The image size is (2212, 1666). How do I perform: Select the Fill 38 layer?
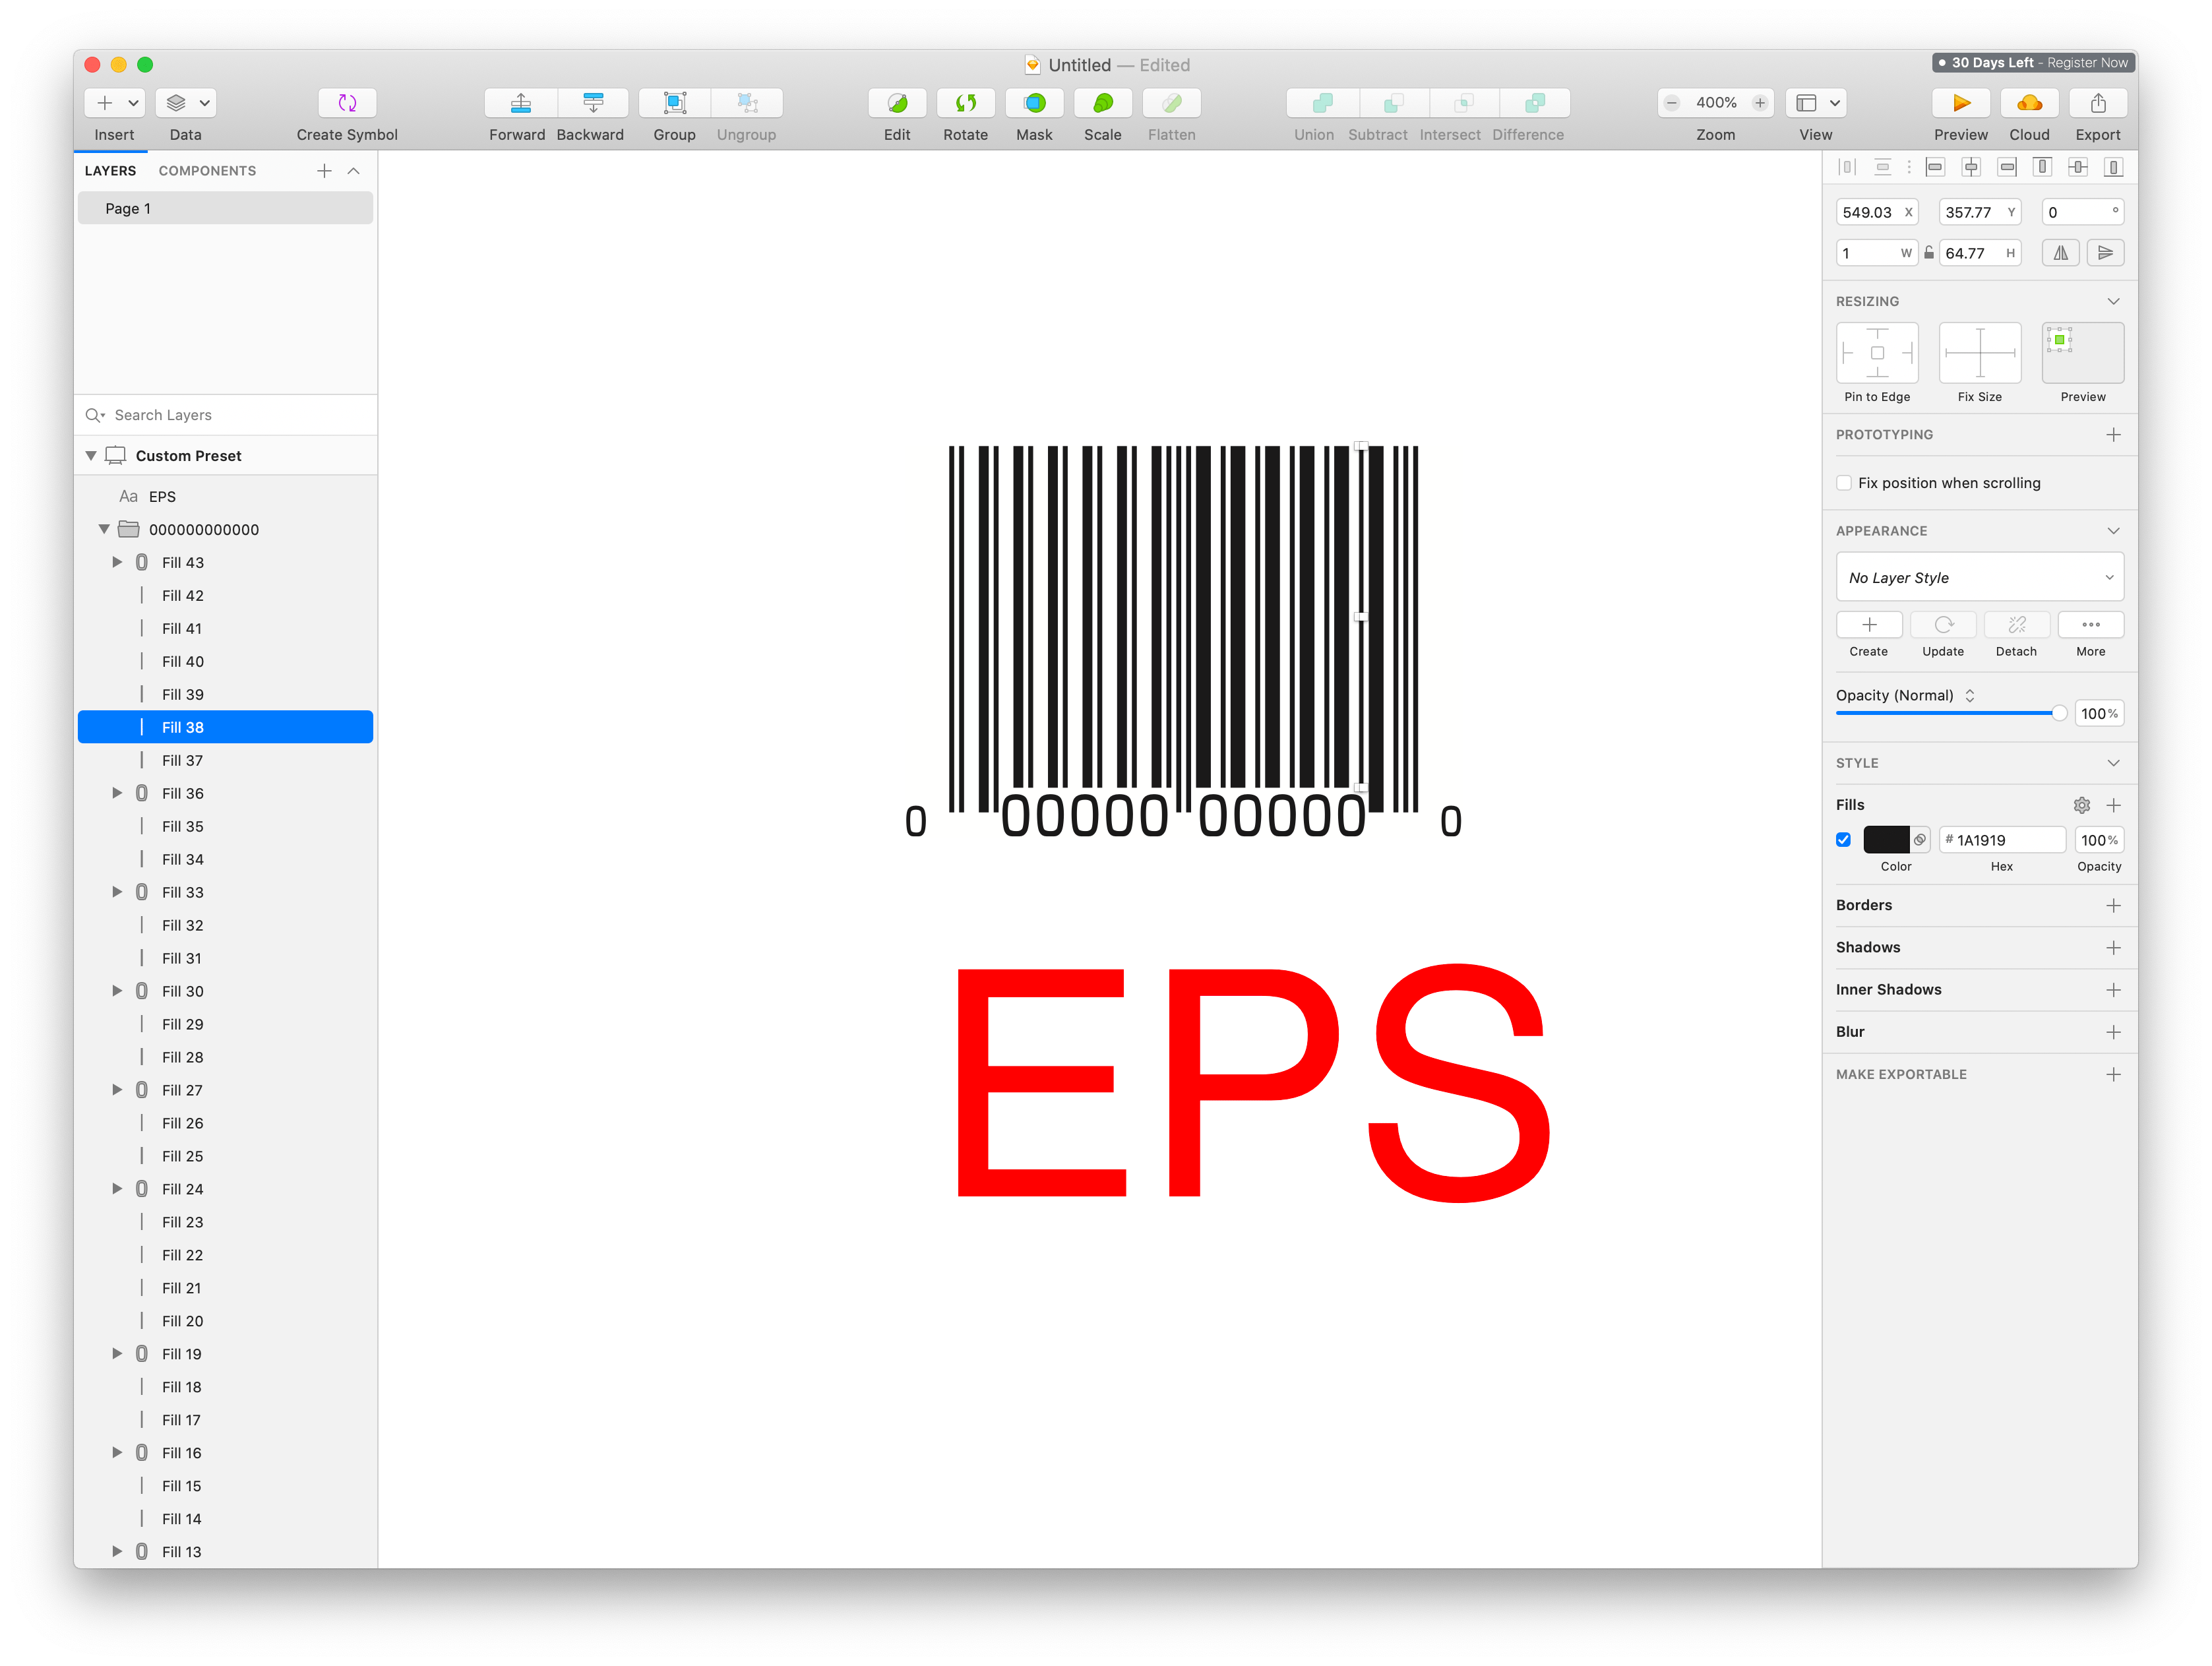226,727
